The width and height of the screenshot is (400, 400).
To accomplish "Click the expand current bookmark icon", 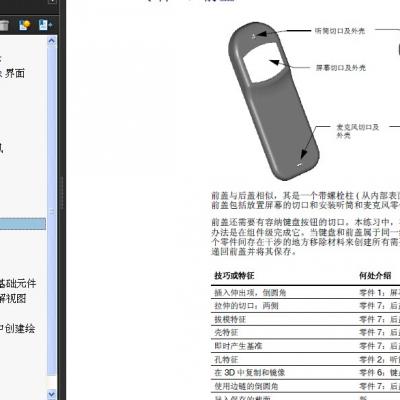I will point(45,25).
